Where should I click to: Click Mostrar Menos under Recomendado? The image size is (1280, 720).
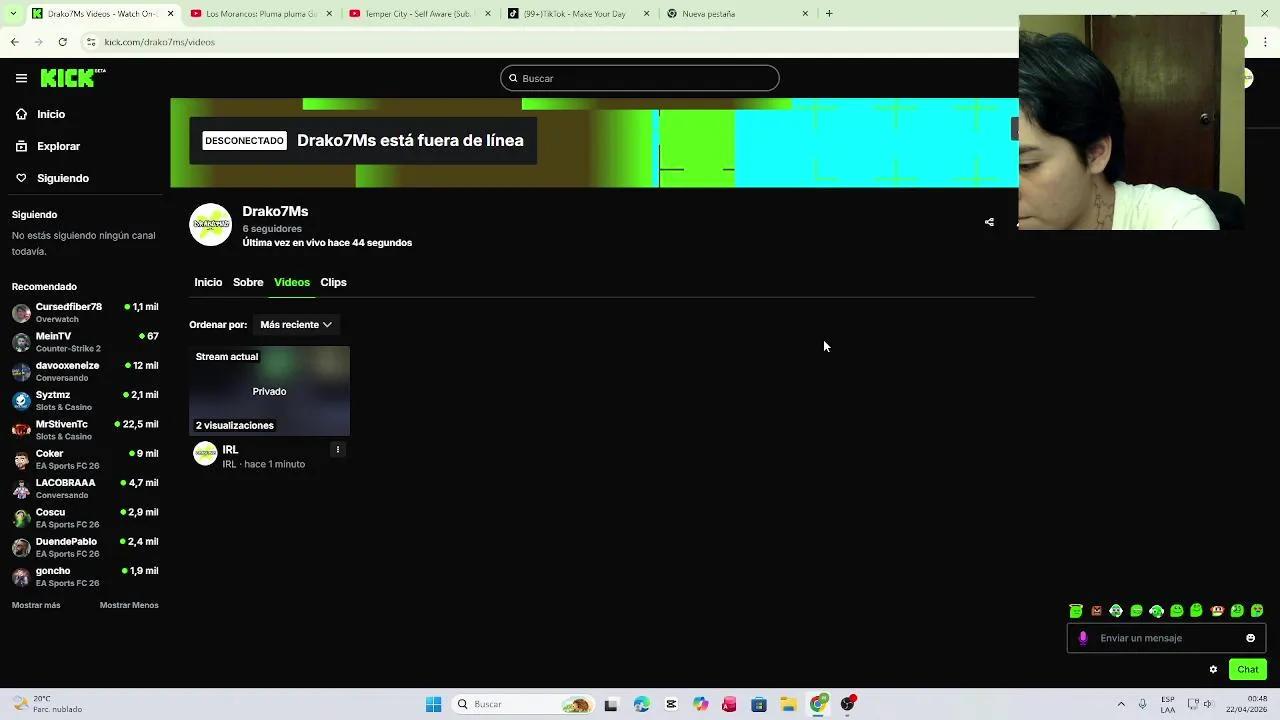pyautogui.click(x=129, y=605)
